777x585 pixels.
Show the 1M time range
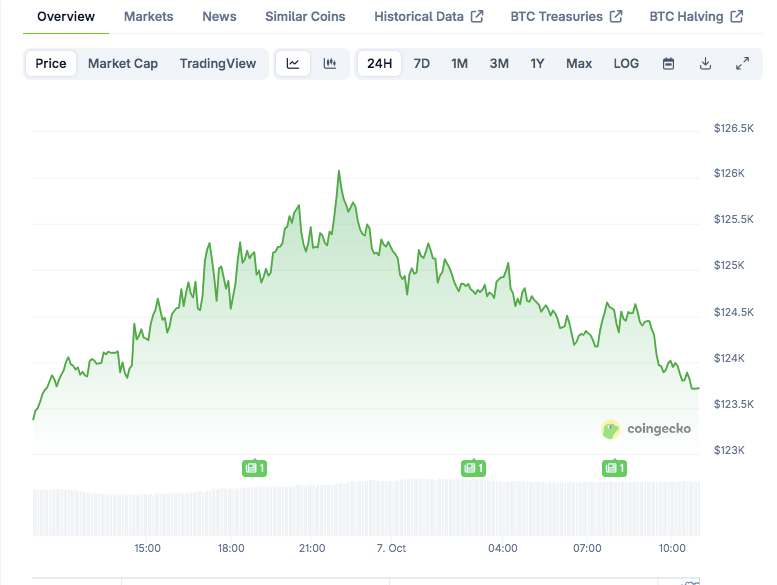459,64
